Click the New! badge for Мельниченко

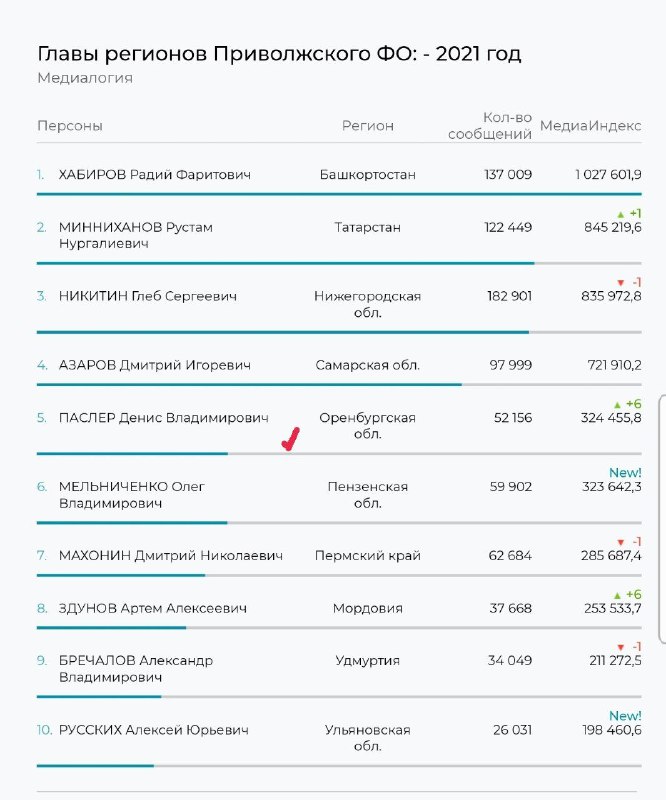[625, 472]
